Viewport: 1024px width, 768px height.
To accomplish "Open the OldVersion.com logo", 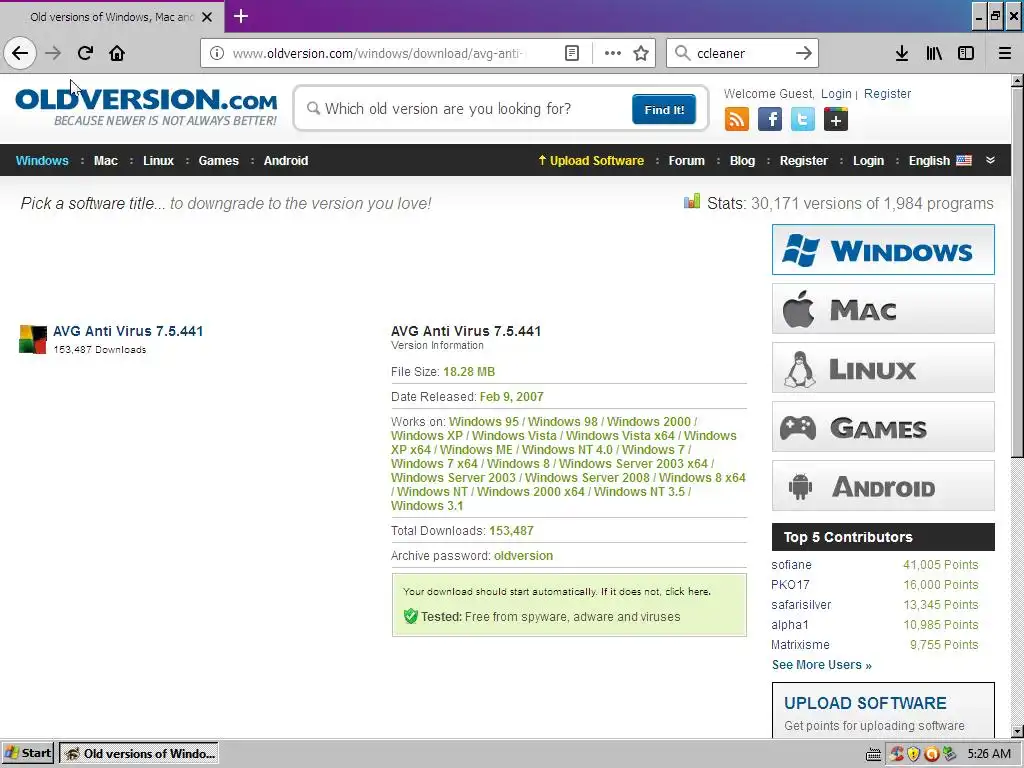I will coord(146,107).
